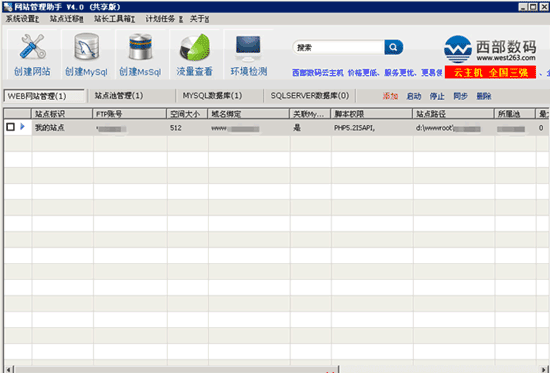Open the 站点迁移 menu

pos(66,19)
